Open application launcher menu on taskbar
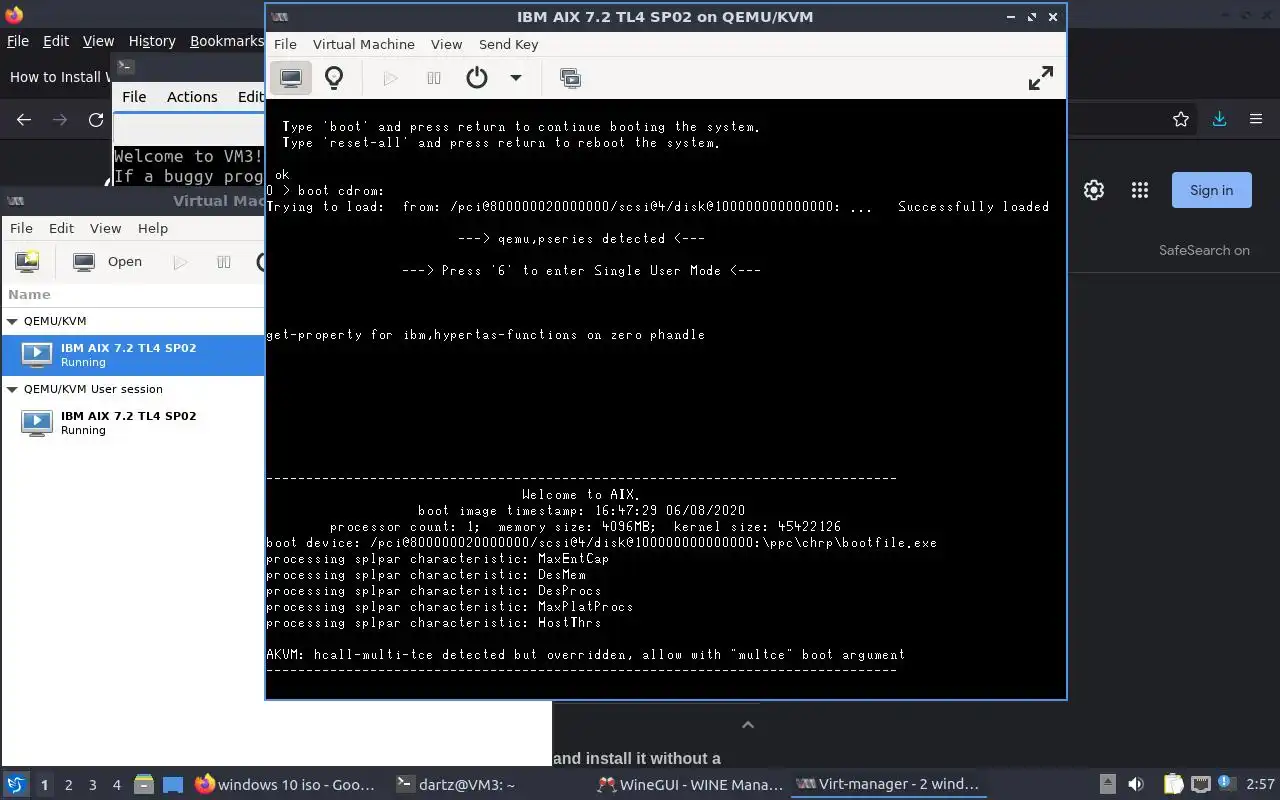Screen dimensions: 1280x800 pos(16,784)
